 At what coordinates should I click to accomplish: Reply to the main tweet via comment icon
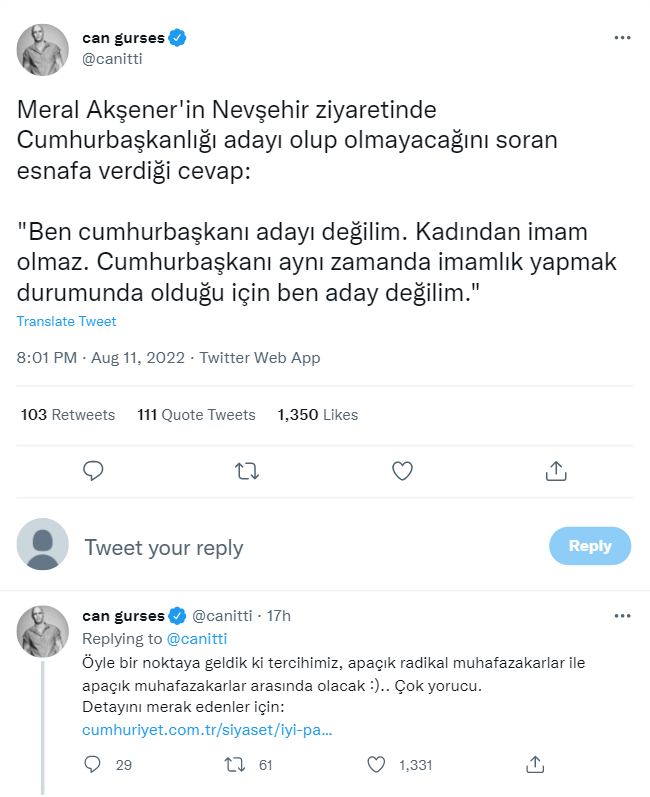point(93,470)
